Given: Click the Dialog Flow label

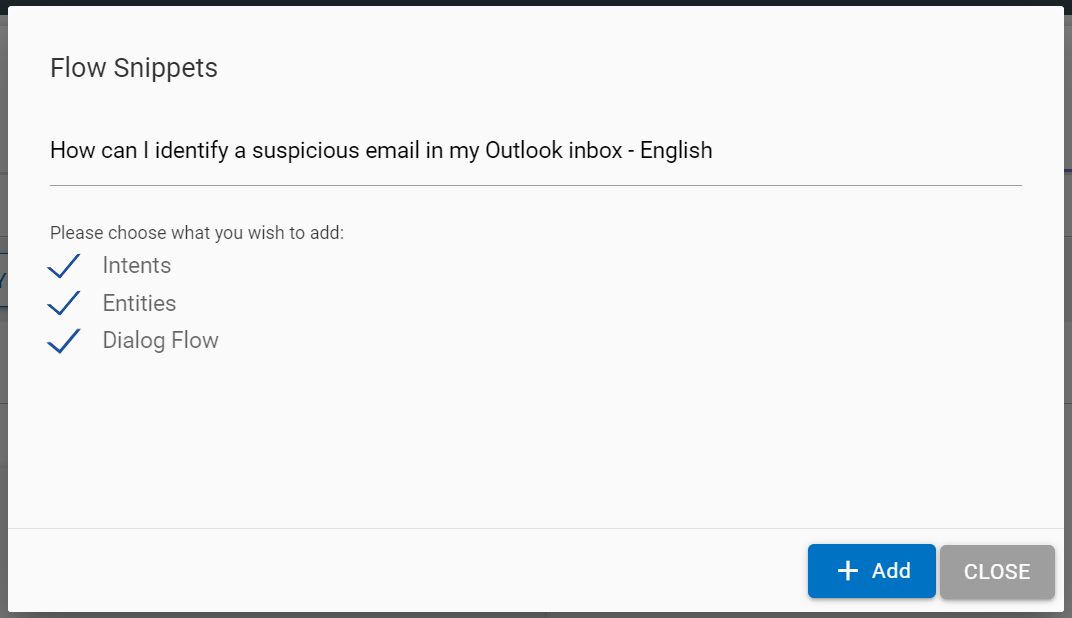Looking at the screenshot, I should point(160,340).
